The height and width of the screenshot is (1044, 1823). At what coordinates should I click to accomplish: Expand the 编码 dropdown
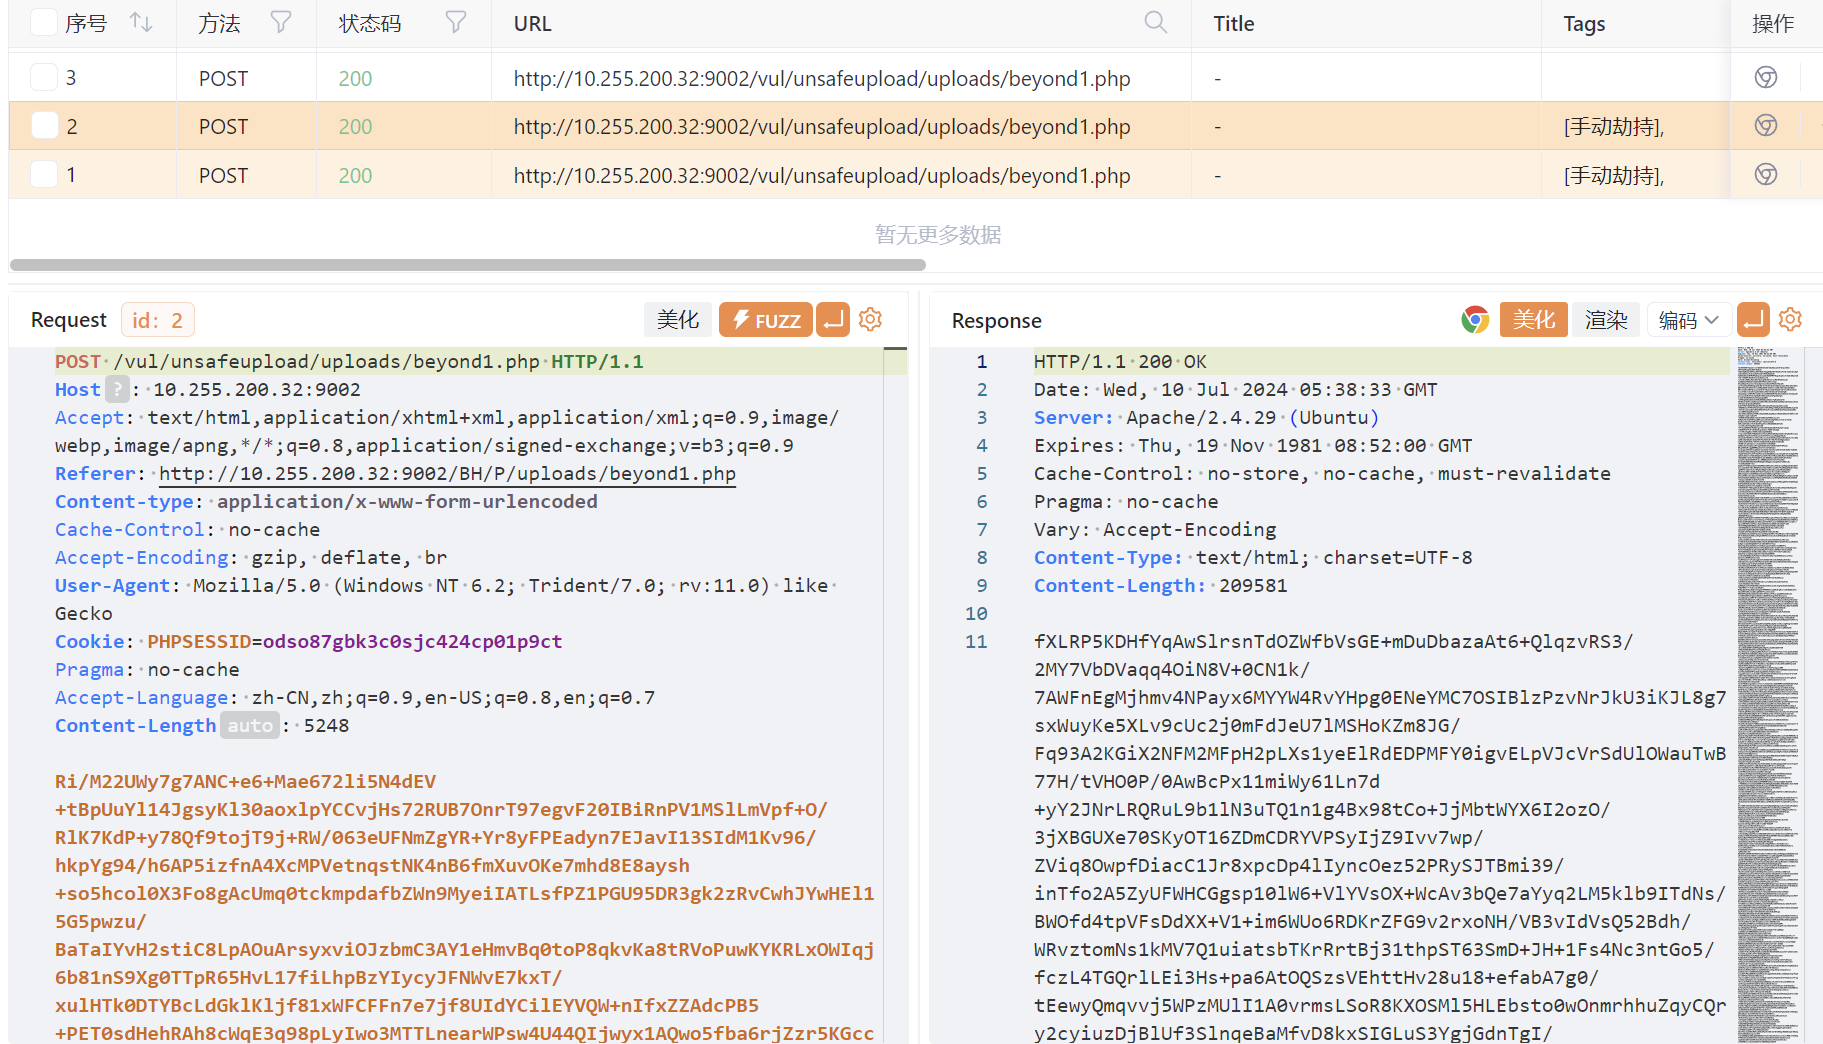pyautogui.click(x=1688, y=320)
